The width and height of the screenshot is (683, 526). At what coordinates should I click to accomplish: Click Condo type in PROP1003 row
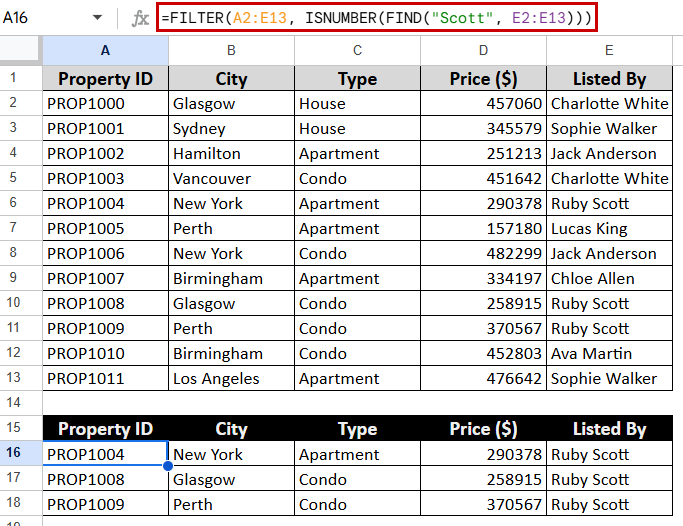point(357,178)
